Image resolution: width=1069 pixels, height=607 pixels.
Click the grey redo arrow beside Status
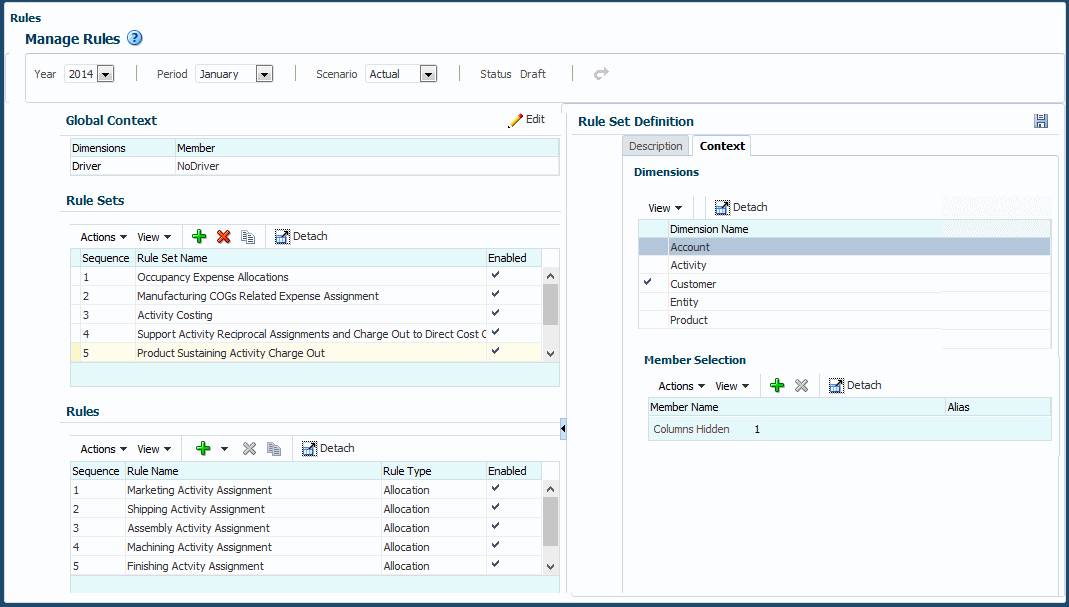point(601,74)
